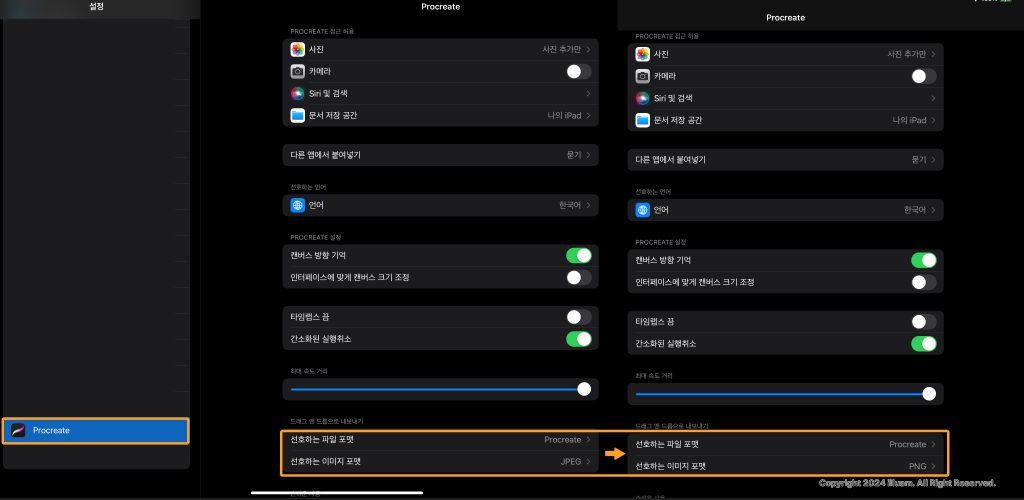Viewport: 1024px width, 500px height.
Task: Click 묻기 value in the middle panel
Action: point(574,155)
